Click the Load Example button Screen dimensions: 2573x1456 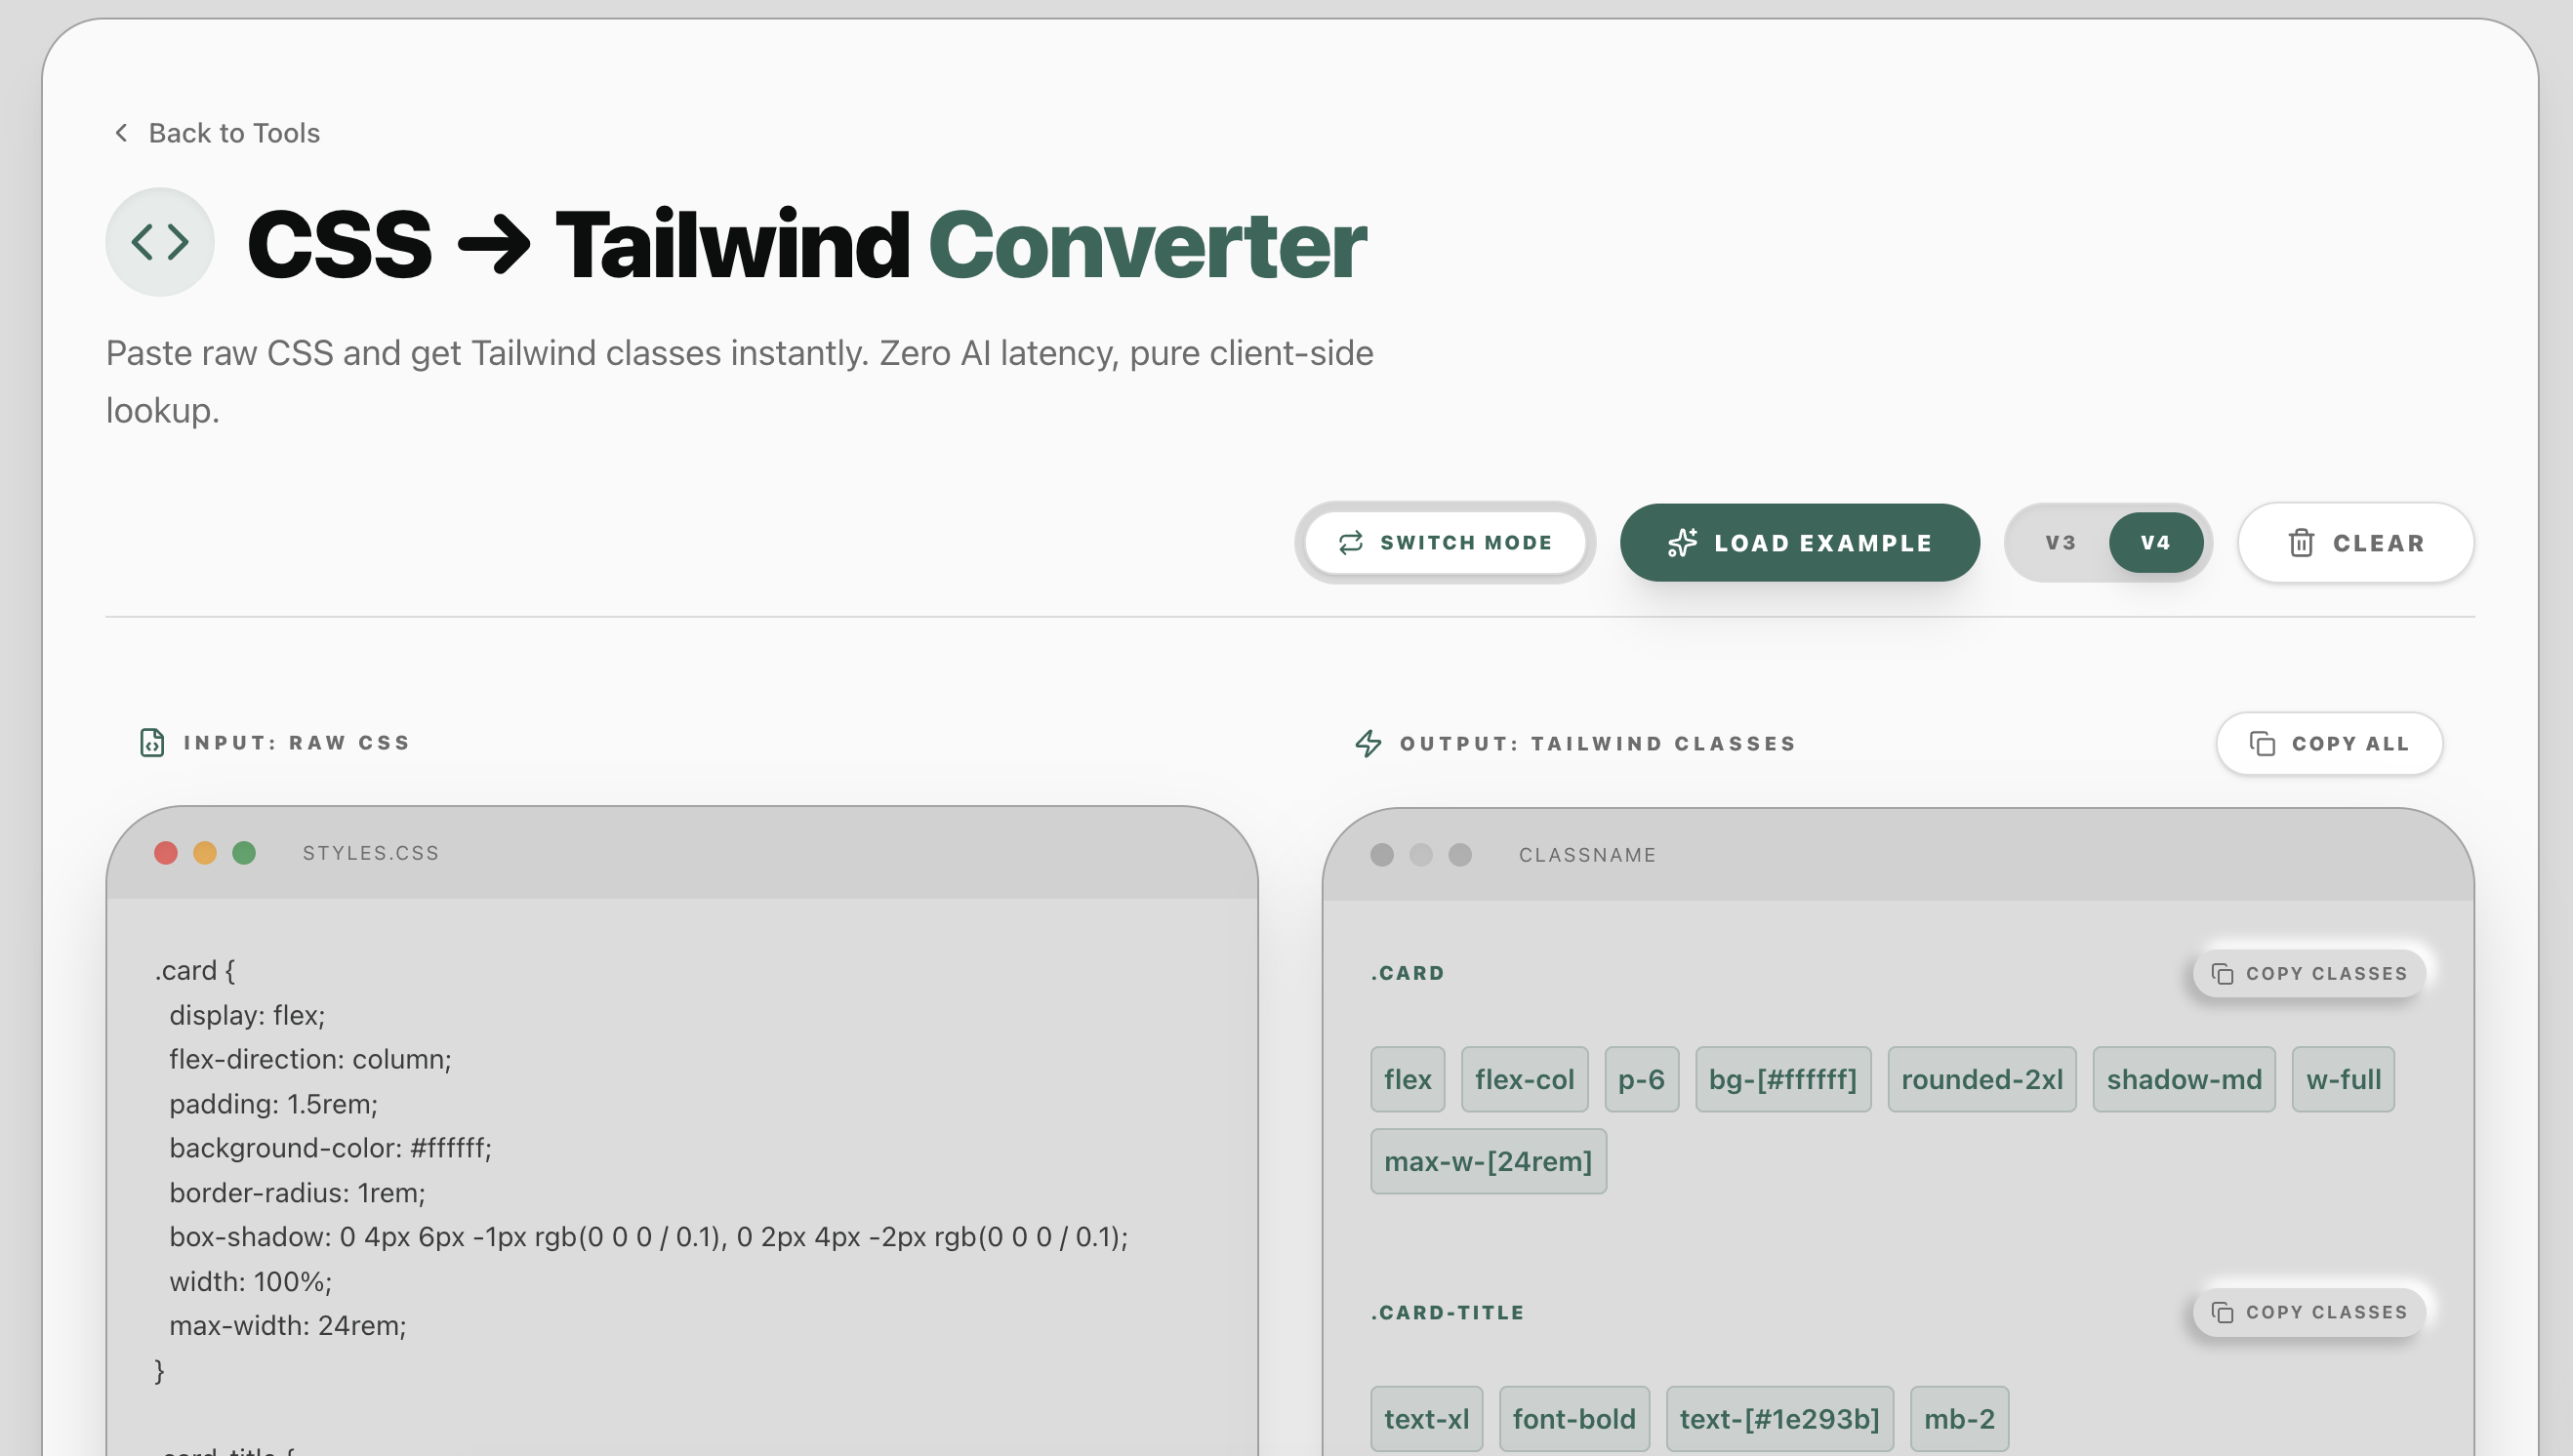click(x=1799, y=543)
